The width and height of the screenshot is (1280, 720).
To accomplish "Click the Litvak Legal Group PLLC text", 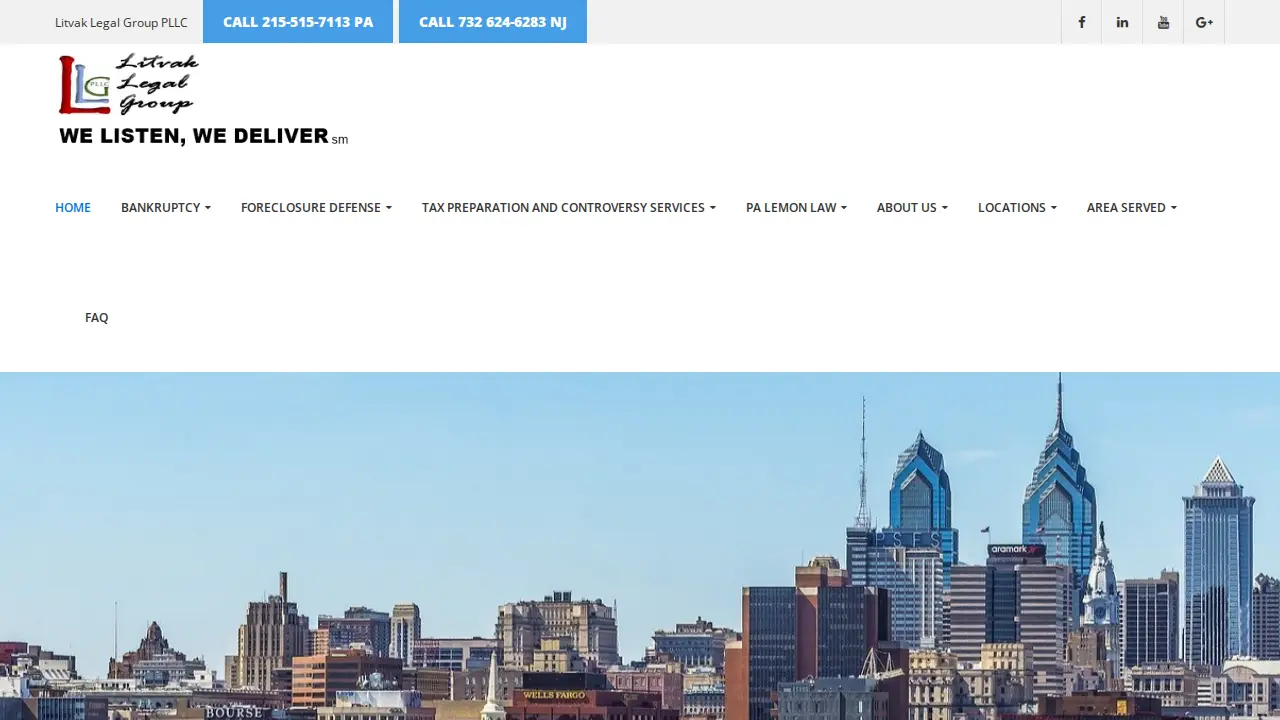I will 121,22.
